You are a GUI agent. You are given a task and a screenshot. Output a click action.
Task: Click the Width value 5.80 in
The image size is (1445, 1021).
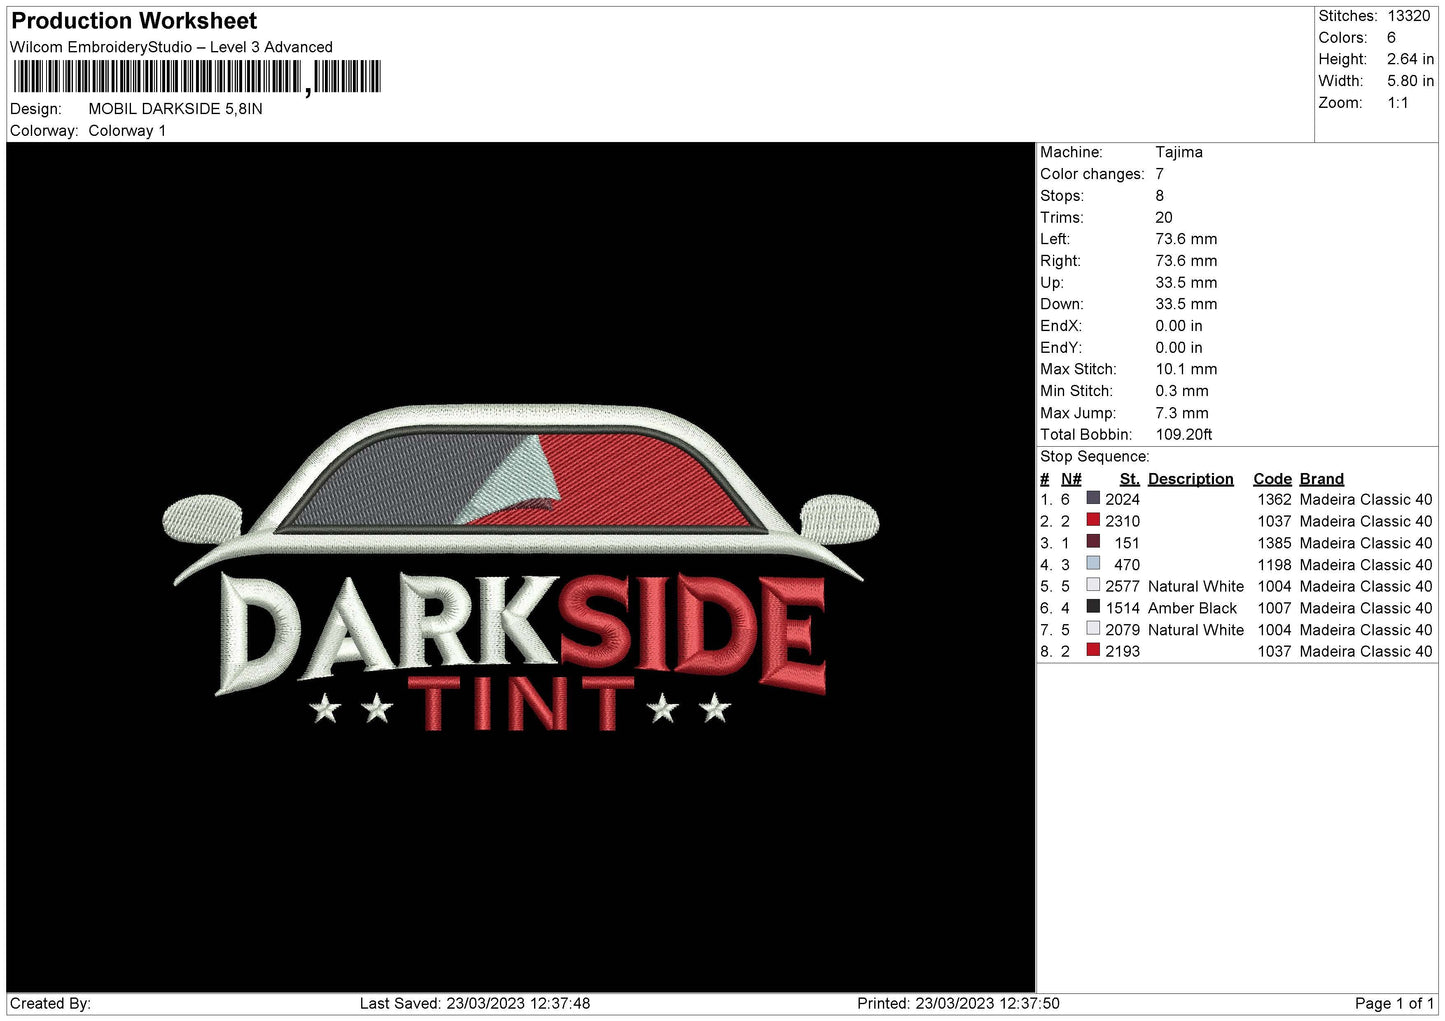click(1410, 81)
